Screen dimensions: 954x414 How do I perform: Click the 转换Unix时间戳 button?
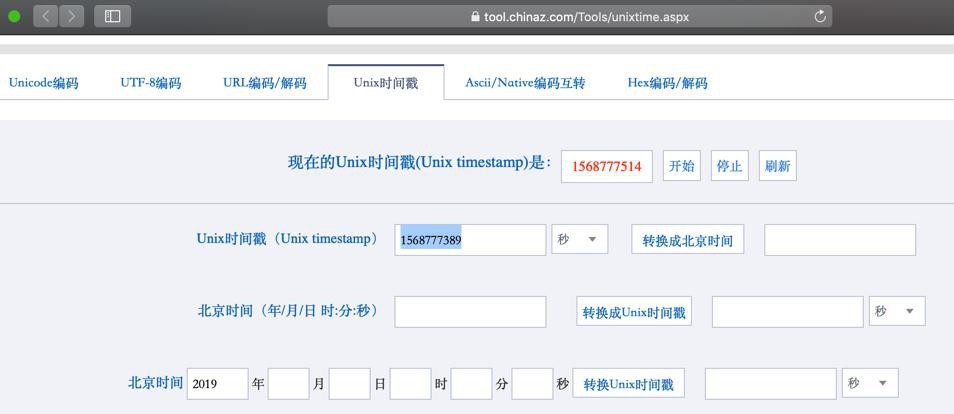pyautogui.click(x=628, y=384)
